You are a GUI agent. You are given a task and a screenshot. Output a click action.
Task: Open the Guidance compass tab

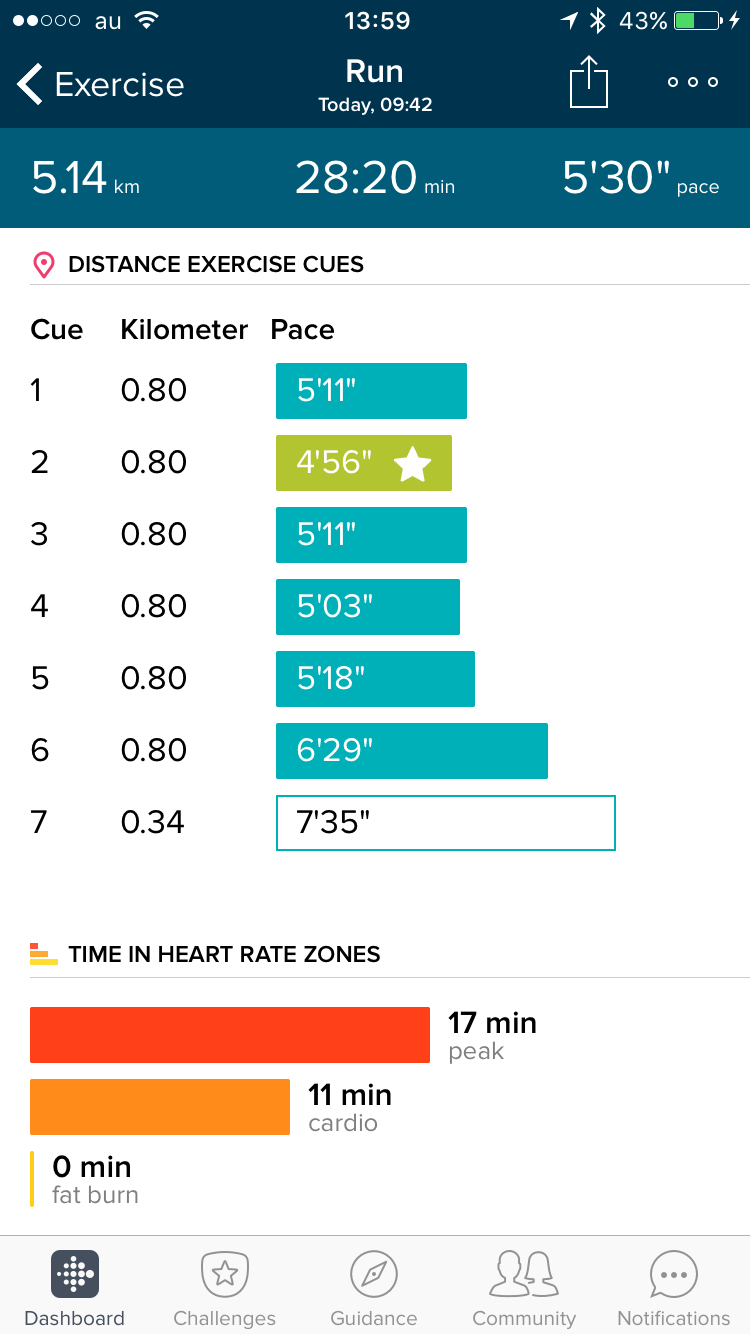[374, 1288]
